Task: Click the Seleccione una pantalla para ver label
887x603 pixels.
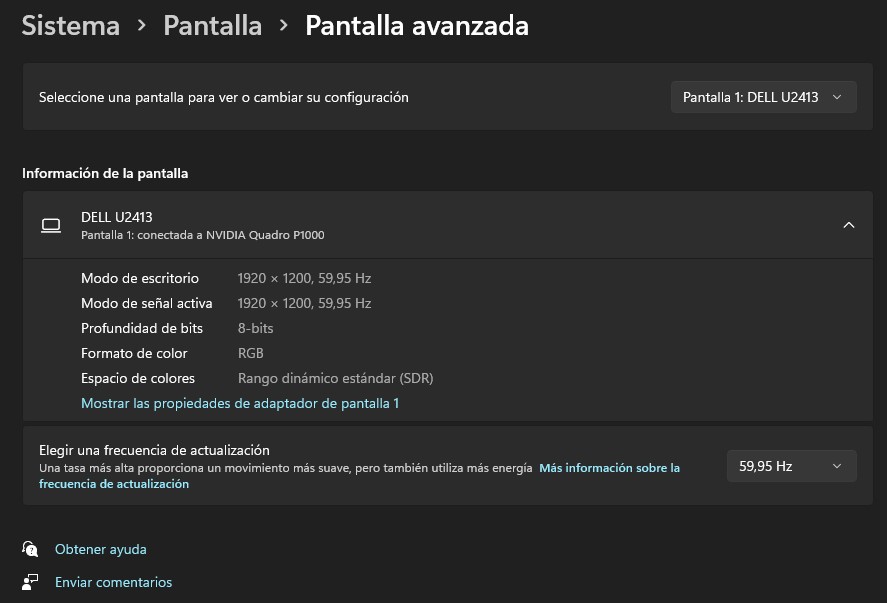Action: pyautogui.click(x=223, y=97)
